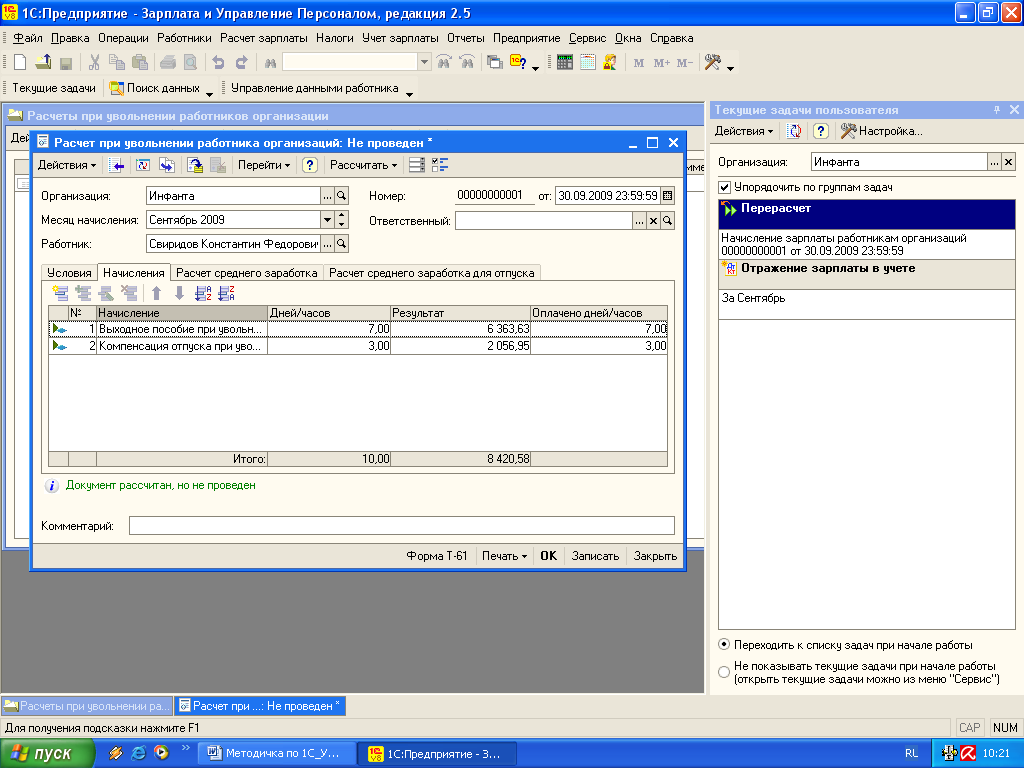Click the refresh icon in Текущие задачи panel
1024x768 pixels.
pyautogui.click(x=795, y=131)
